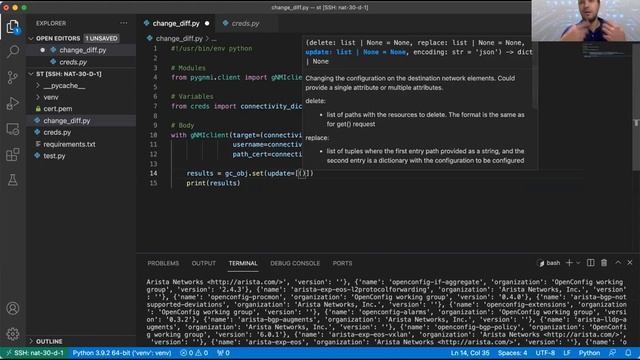This screenshot has height=360, width=640.
Task: Change encoding via UTF-8 status item
Action: coord(545,353)
